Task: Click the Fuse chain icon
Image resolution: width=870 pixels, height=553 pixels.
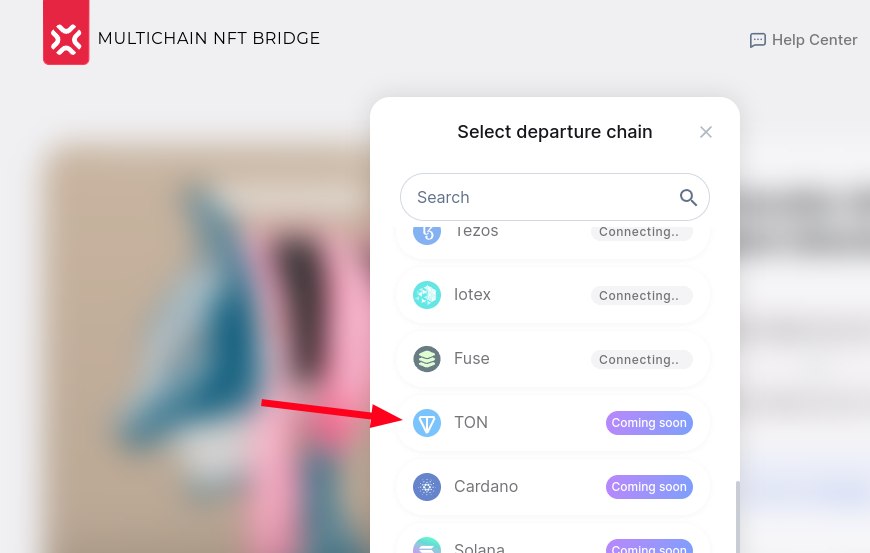Action: tap(427, 359)
